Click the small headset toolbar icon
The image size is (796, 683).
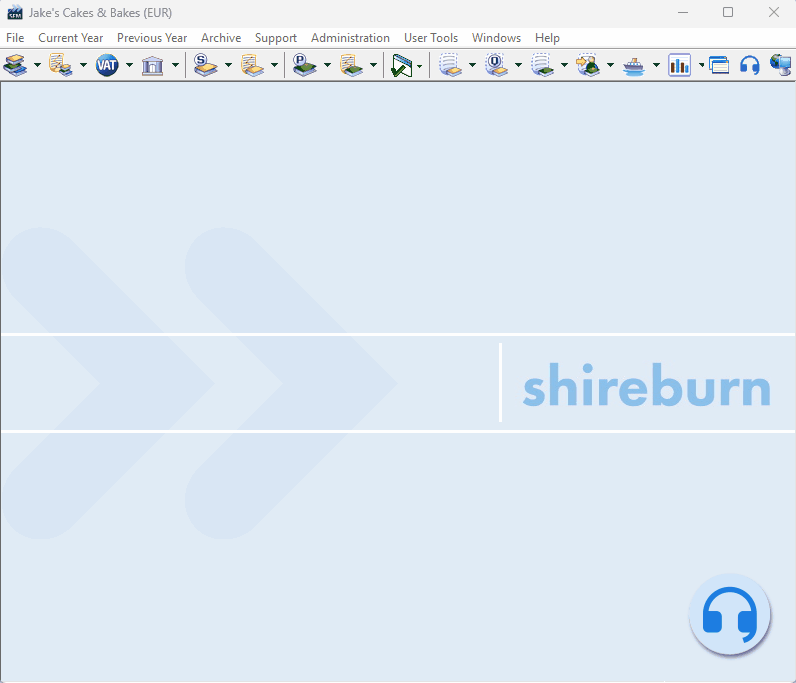pos(749,65)
